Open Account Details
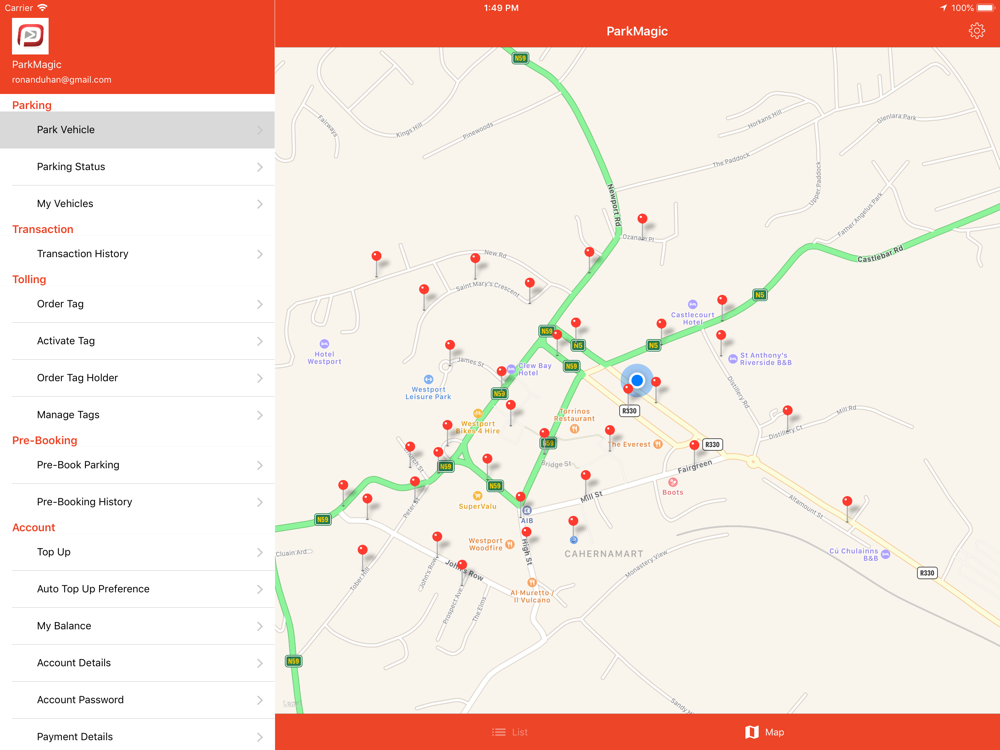This screenshot has width=1000, height=750. click(137, 663)
